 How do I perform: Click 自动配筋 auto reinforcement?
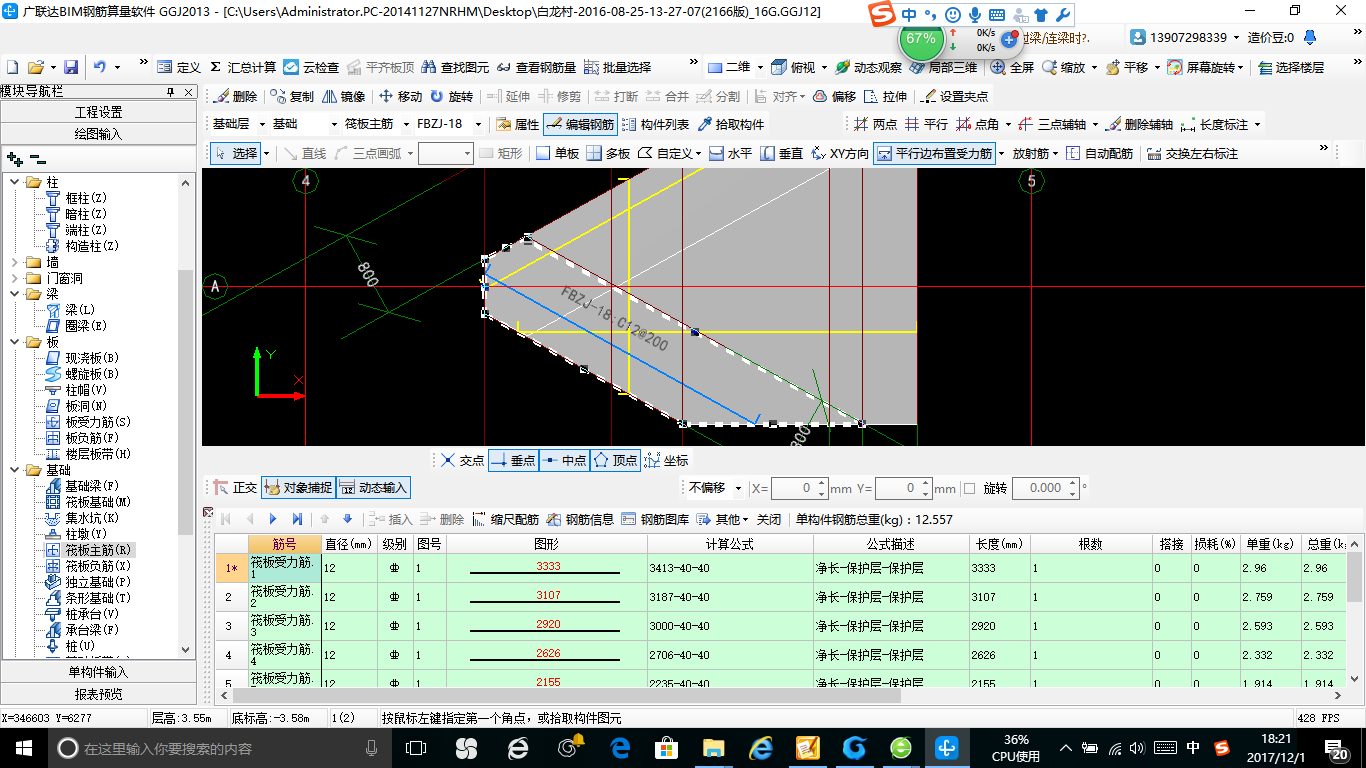click(x=1099, y=153)
